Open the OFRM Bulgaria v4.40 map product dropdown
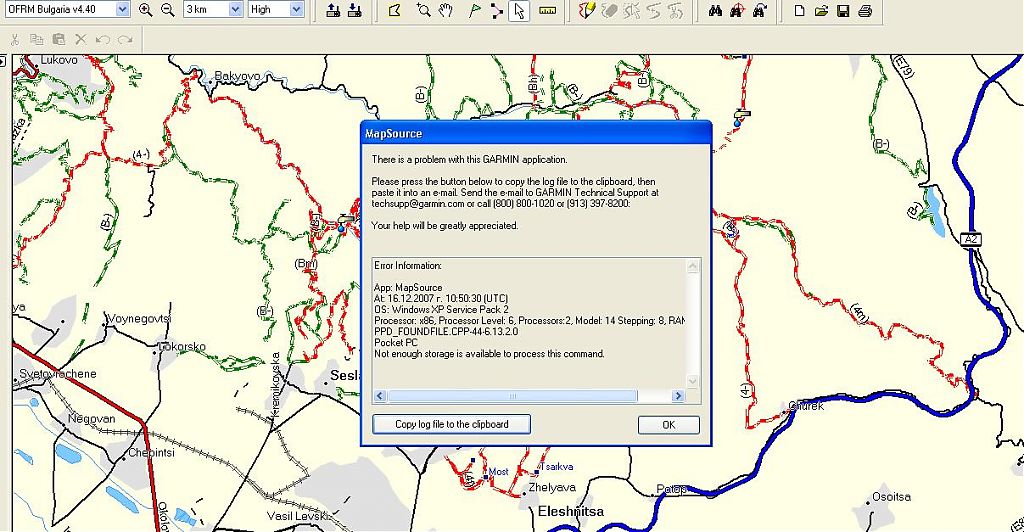This screenshot has width=1024, height=532. click(122, 9)
